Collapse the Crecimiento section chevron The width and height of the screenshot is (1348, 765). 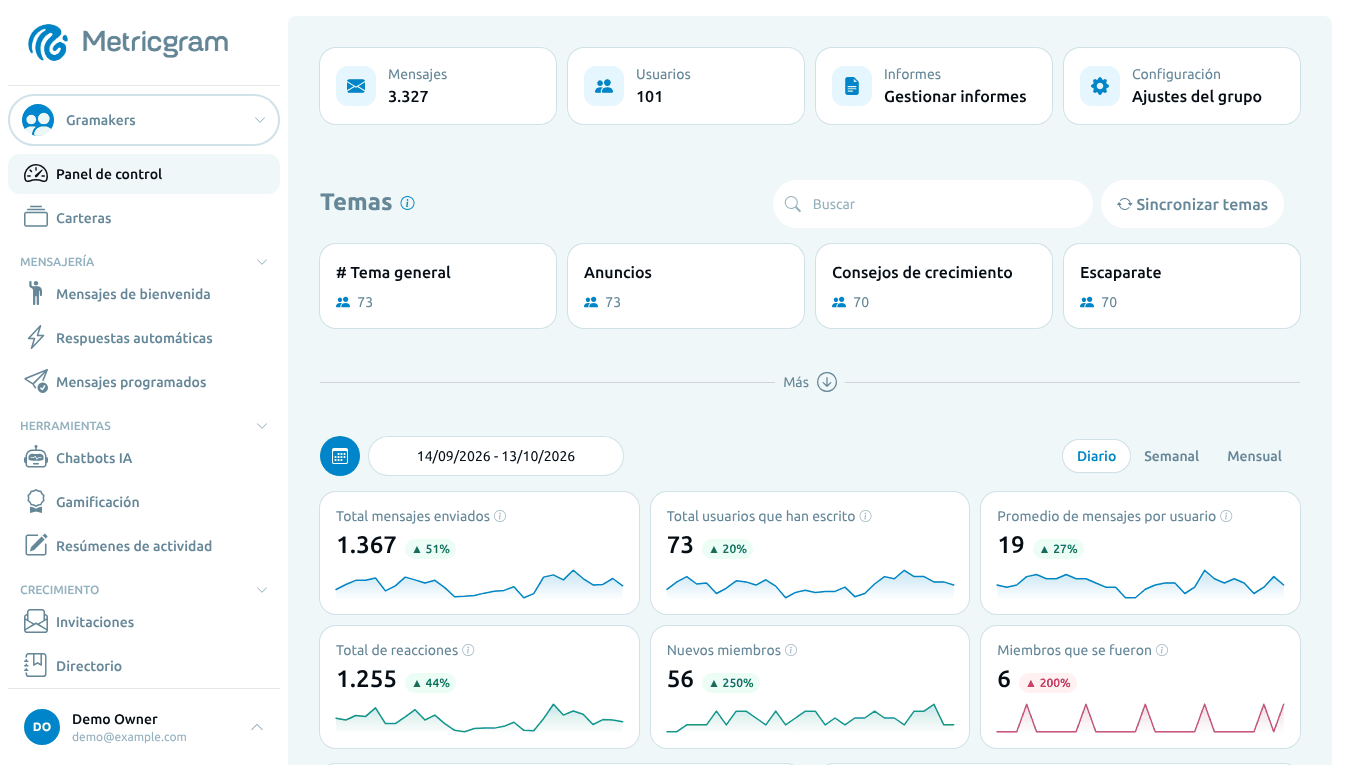tap(262, 590)
